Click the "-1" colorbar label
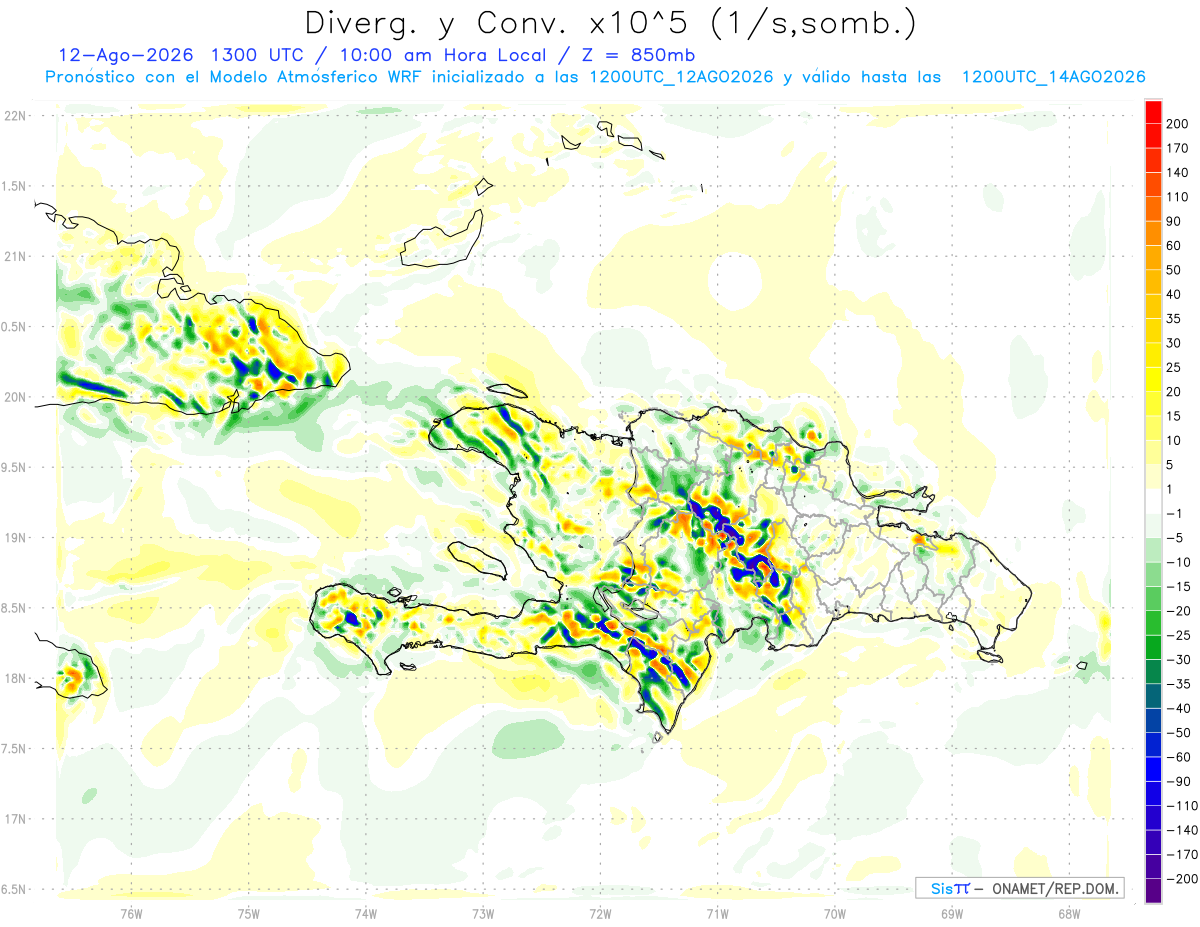This screenshot has height=927, width=1200. [x=1176, y=513]
